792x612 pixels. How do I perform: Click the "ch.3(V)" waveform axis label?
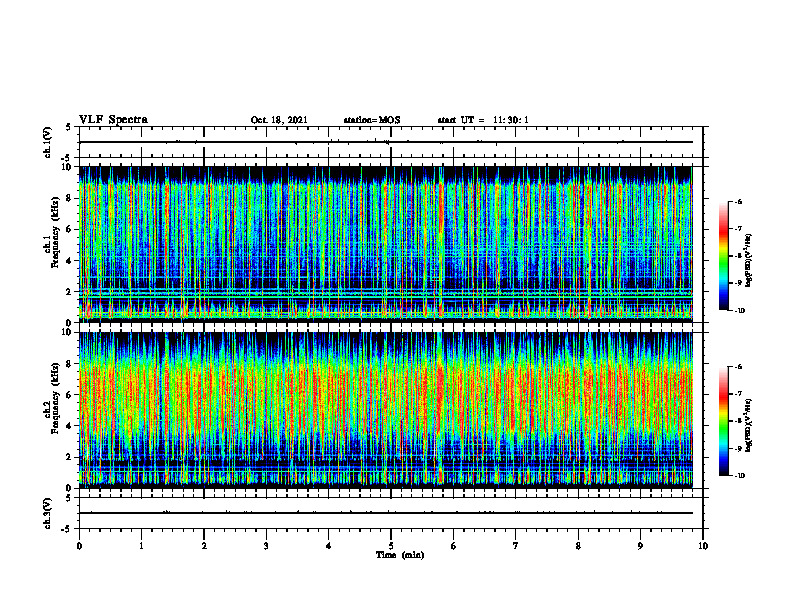47,513
